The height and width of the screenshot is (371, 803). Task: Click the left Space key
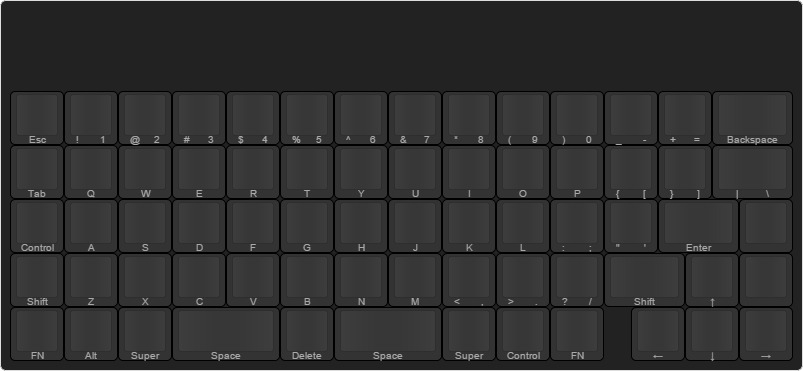tap(226, 334)
